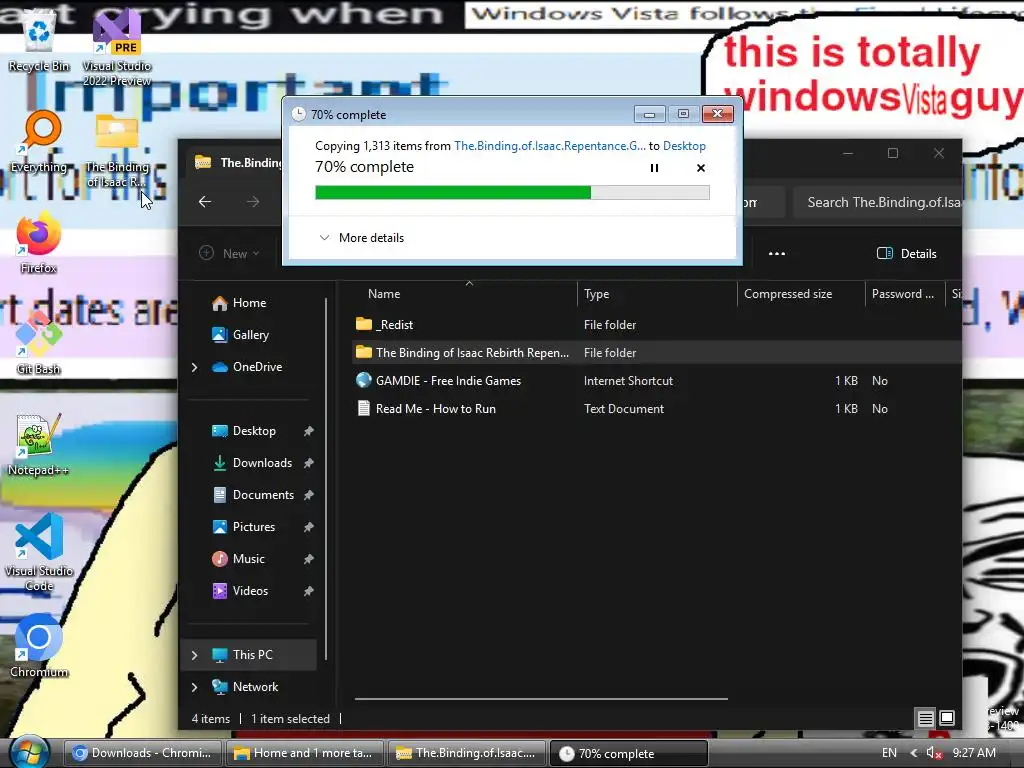
Task: Click the Search The.Binding.of.Isaac field
Action: (877, 202)
